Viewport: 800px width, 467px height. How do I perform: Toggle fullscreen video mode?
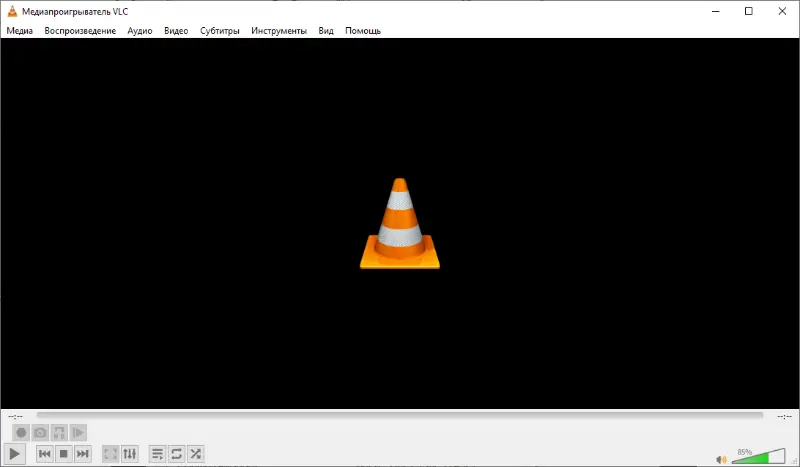[x=110, y=454]
